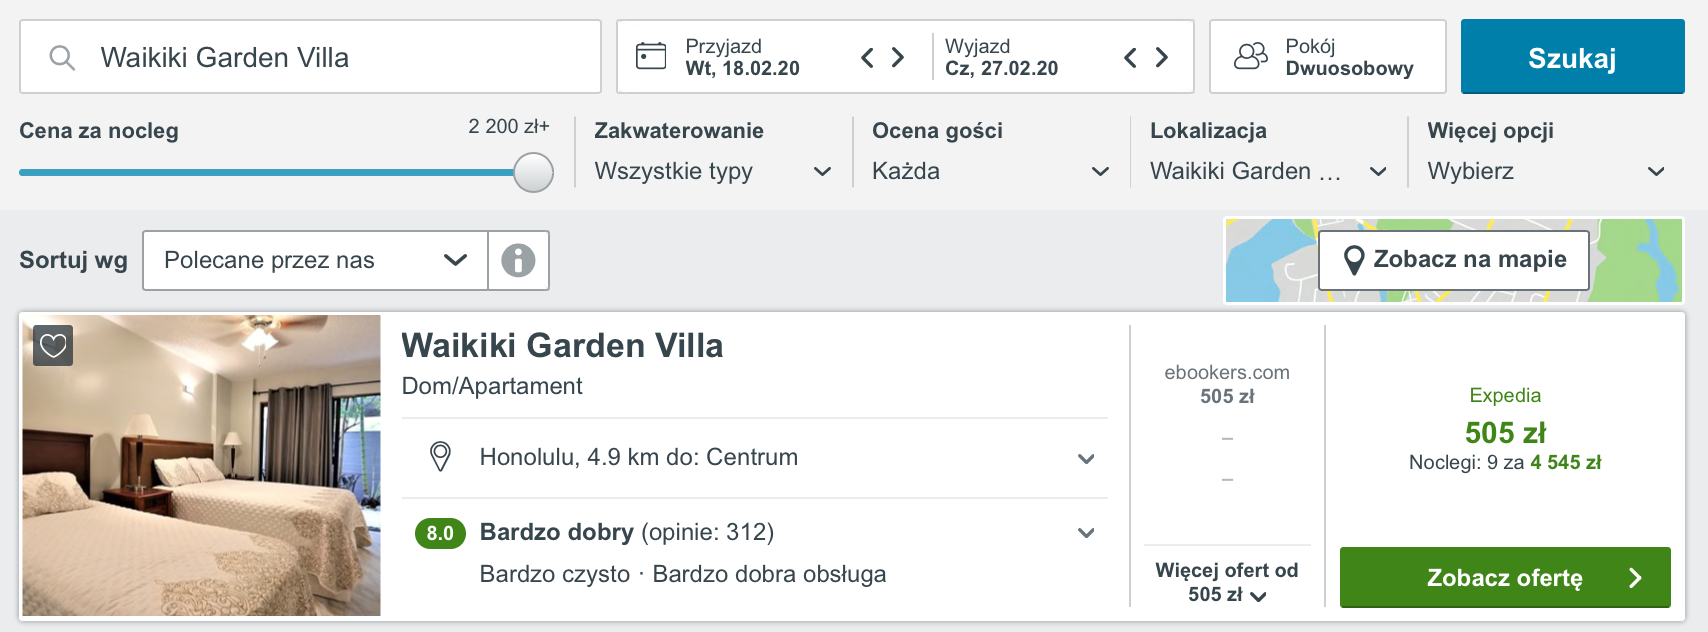Open the Sortuj wg sort dropdown

[x=315, y=261]
